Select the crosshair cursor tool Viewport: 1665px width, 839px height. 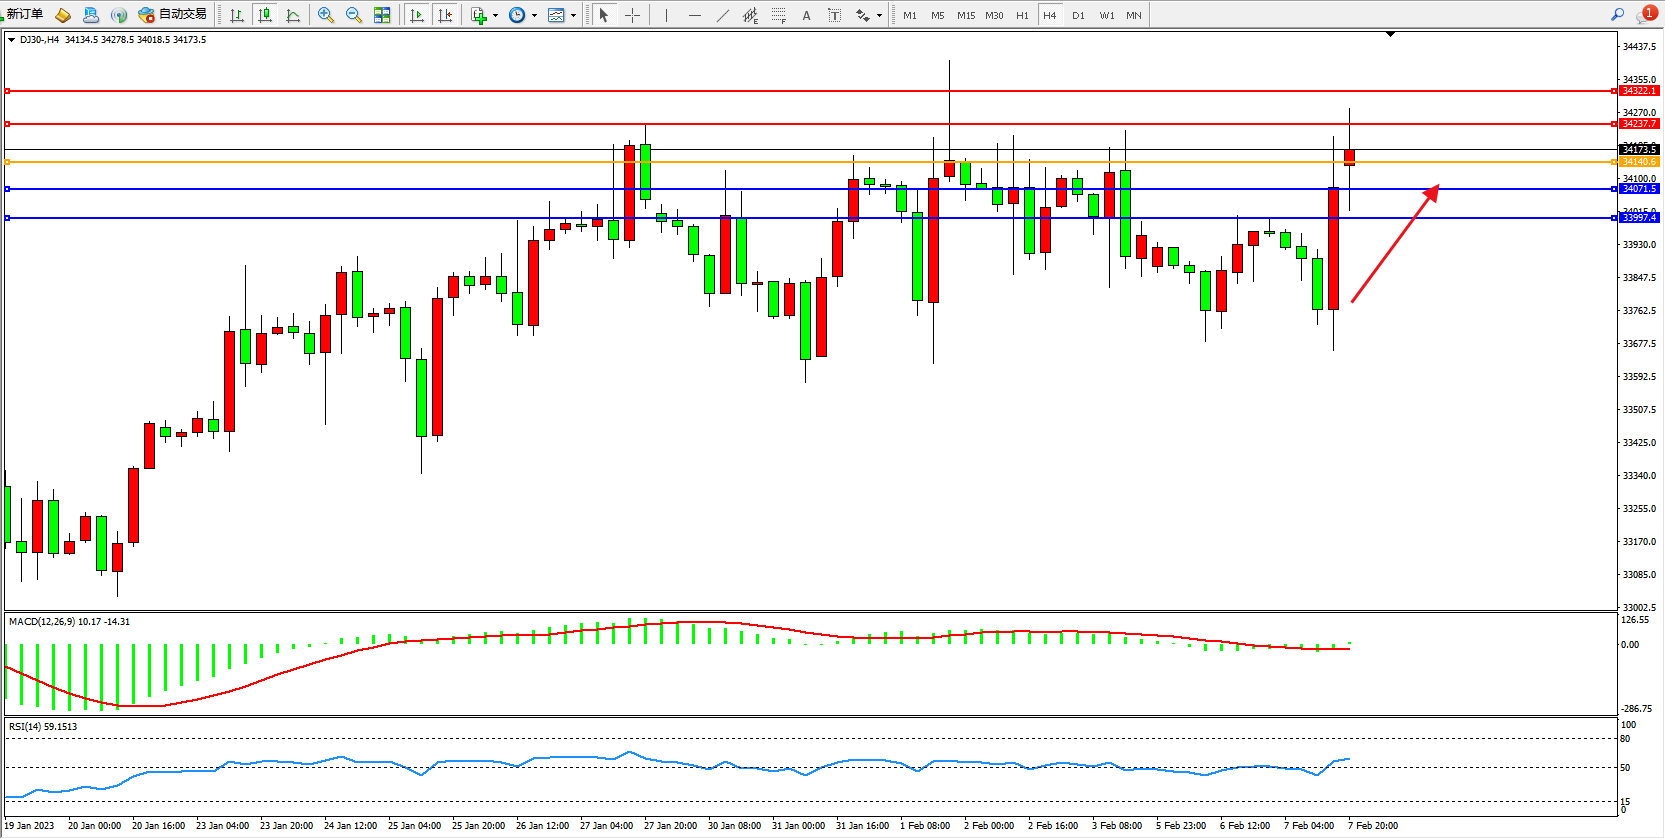(632, 15)
